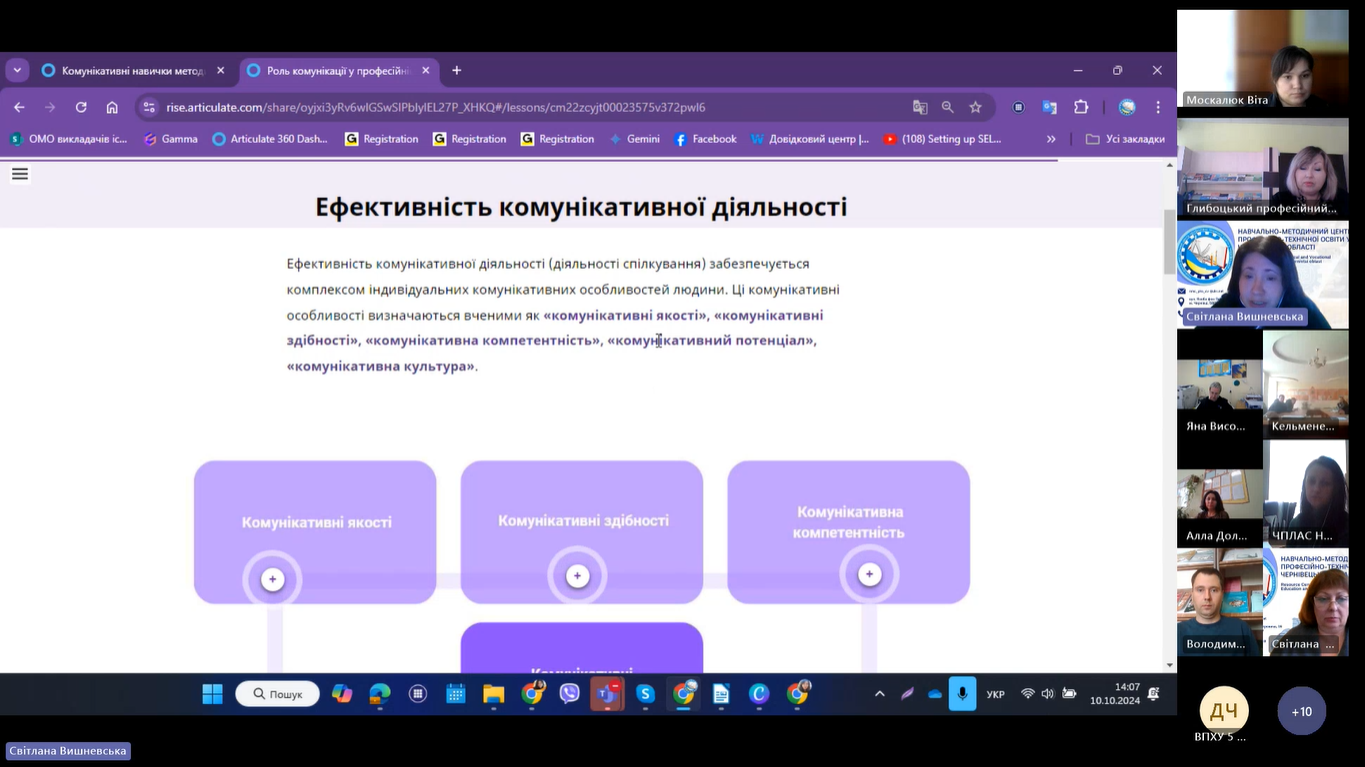Viewport: 1365px width, 767px height.
Task: Expand the Комунікативні здібності plus marker
Action: coord(577,576)
